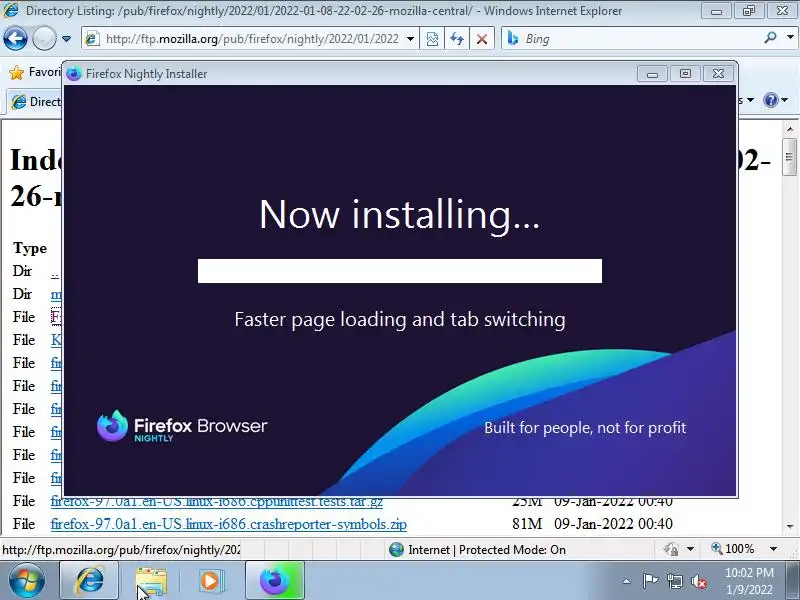This screenshot has height=600, width=800.
Task: Select the Directory Listing browser tab
Action: [35, 102]
